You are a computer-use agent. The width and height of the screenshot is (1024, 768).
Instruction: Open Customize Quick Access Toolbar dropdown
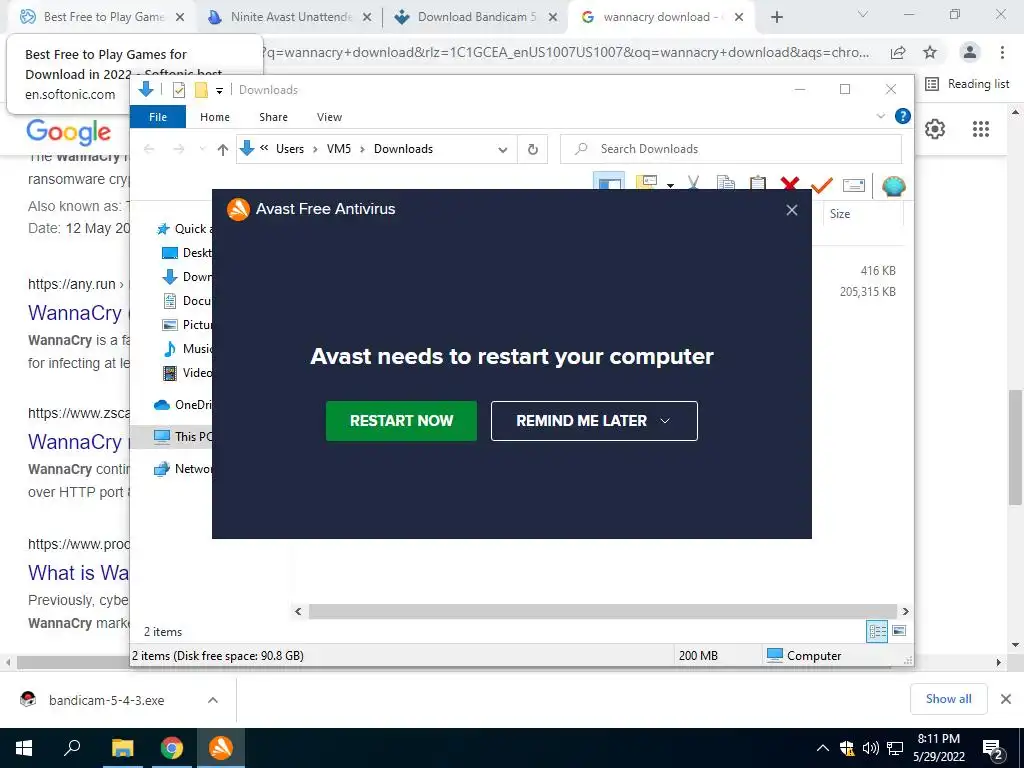(x=219, y=91)
